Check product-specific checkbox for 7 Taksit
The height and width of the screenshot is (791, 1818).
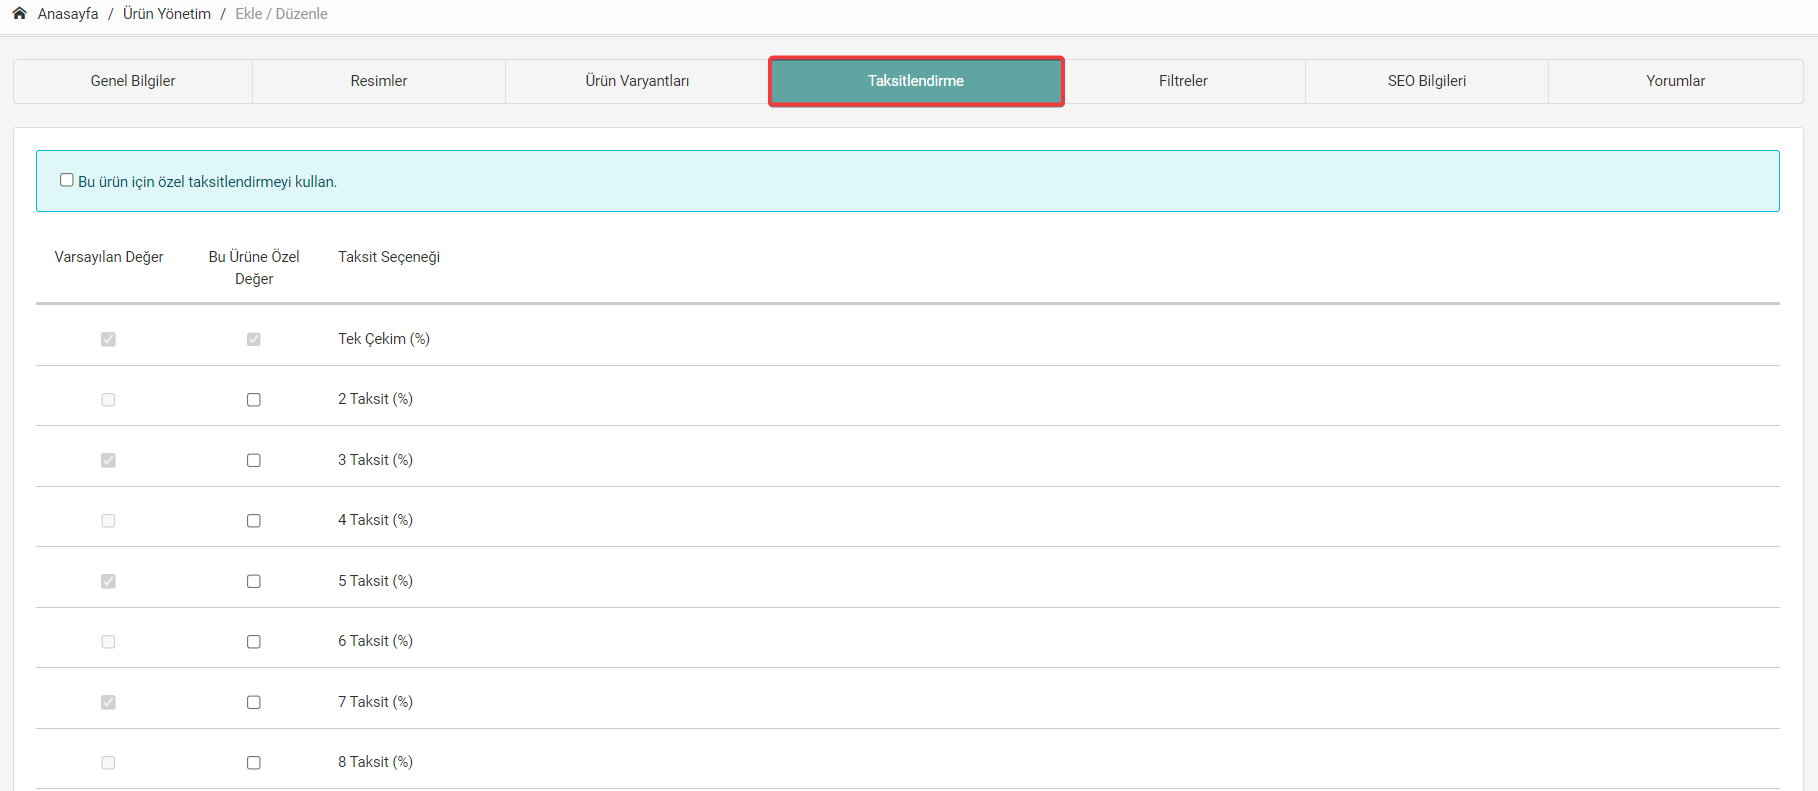pos(254,702)
